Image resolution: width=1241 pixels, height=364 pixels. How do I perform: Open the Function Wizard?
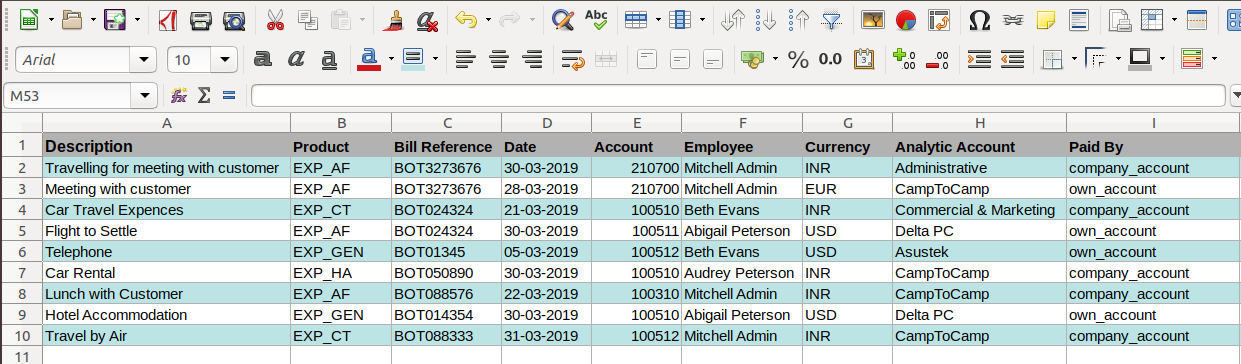pyautogui.click(x=179, y=95)
